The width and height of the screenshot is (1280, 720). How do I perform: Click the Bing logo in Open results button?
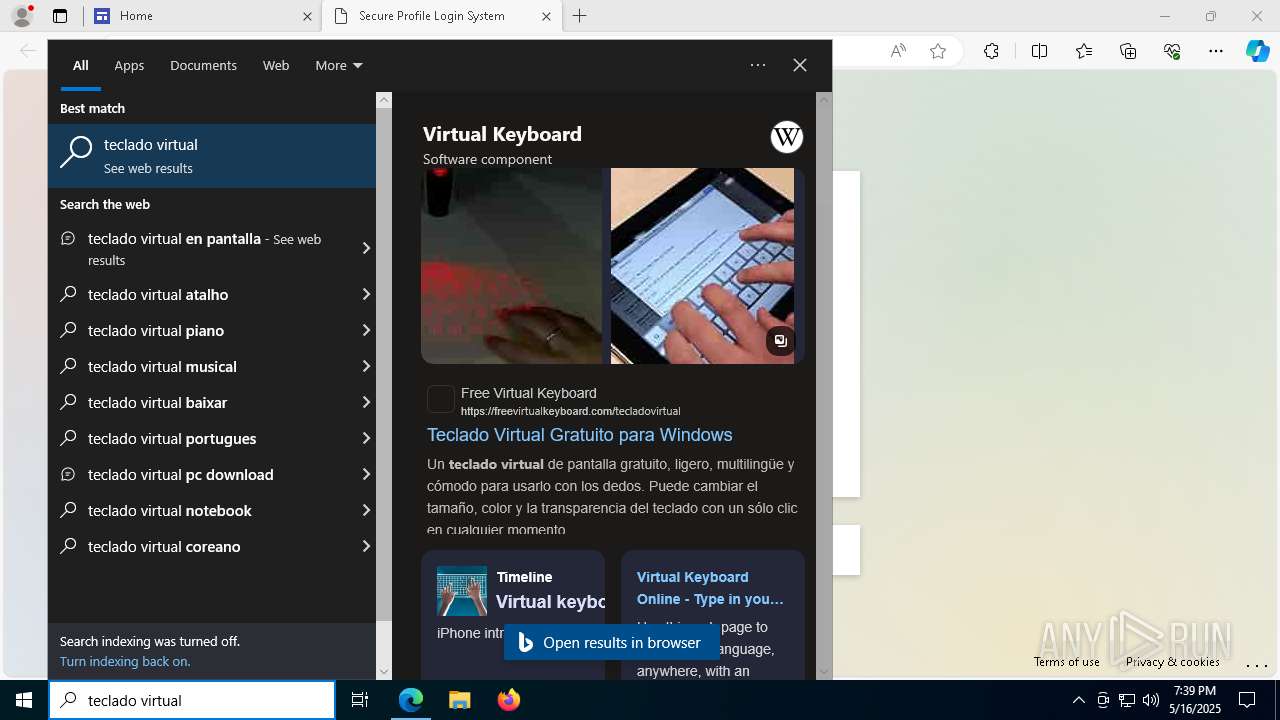[x=525, y=643]
